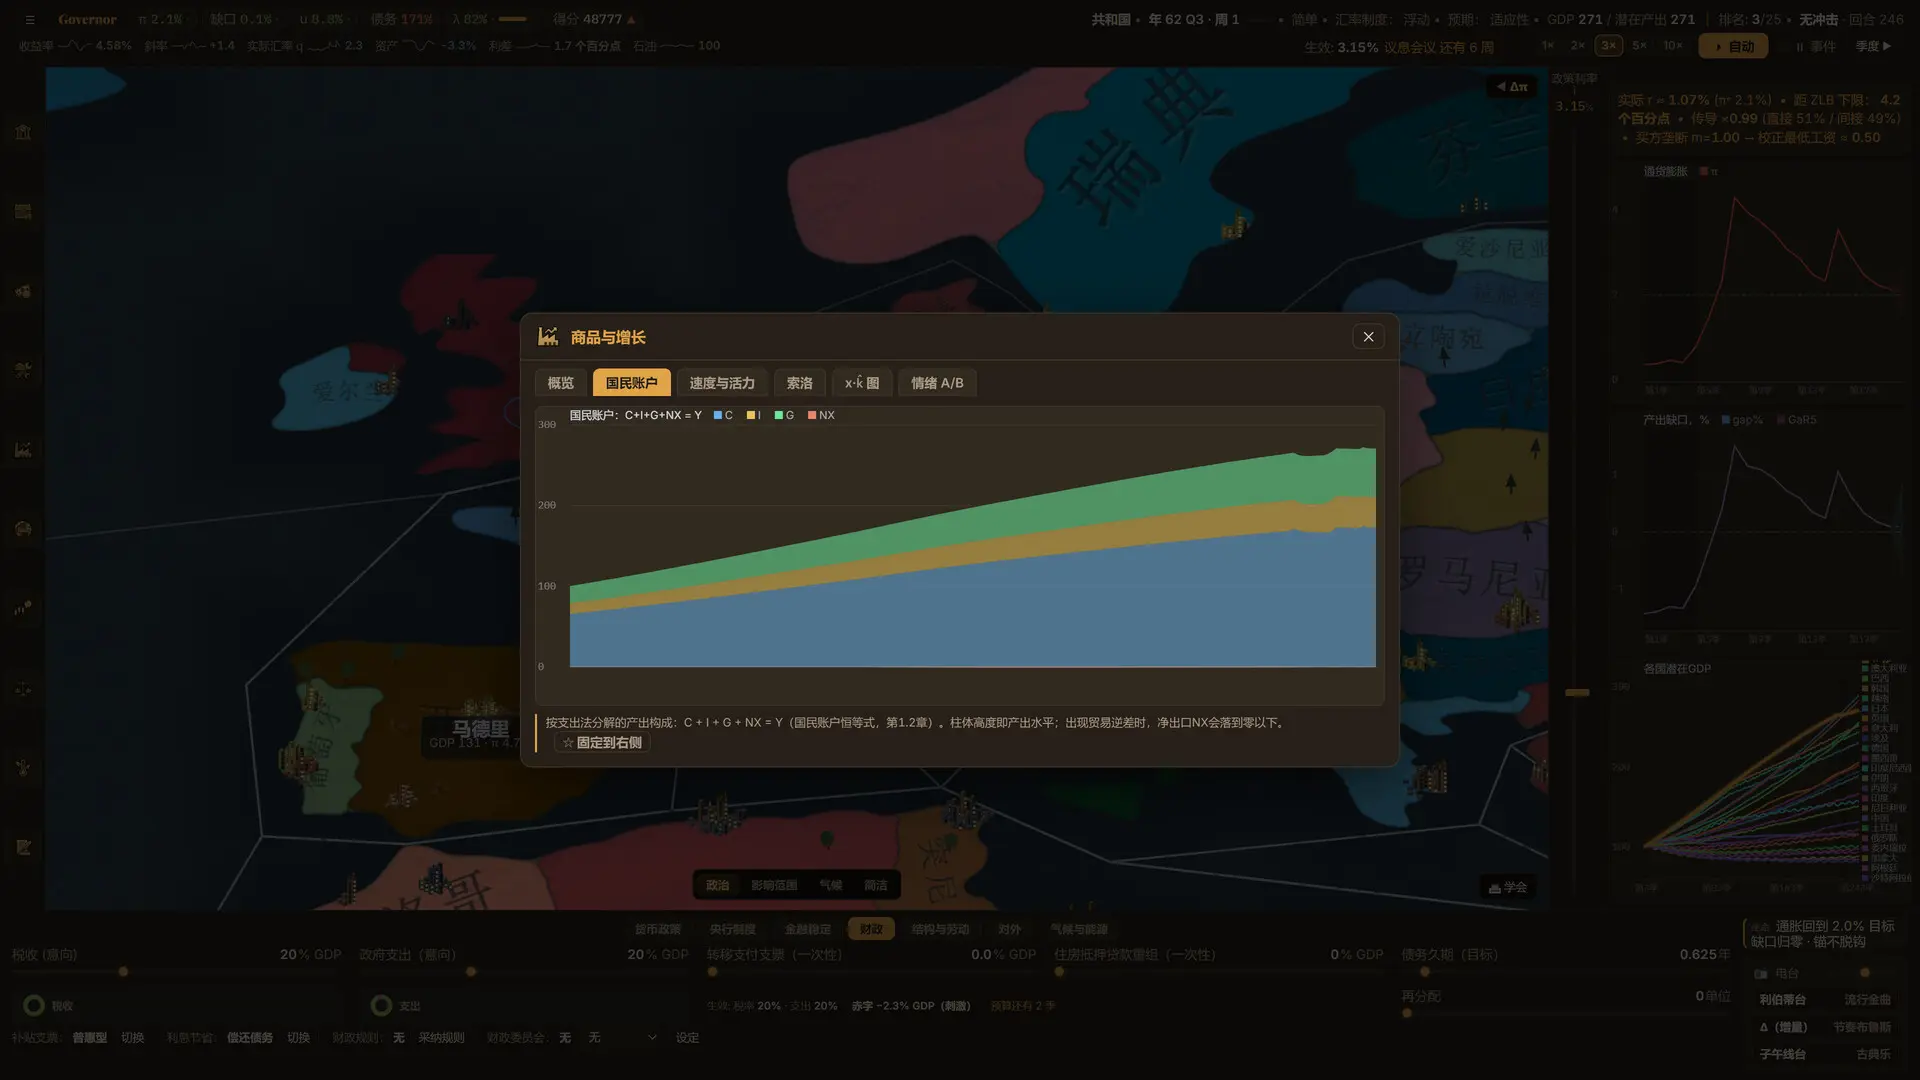Set game speed to 1×
1920x1080 pixels.
click(x=1548, y=46)
